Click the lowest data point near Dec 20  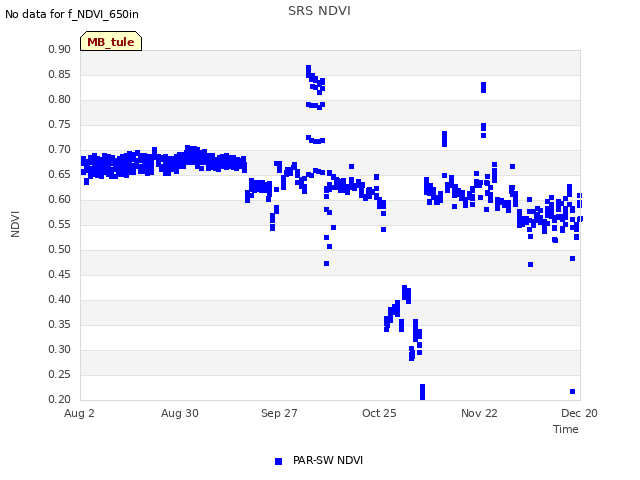(572, 391)
